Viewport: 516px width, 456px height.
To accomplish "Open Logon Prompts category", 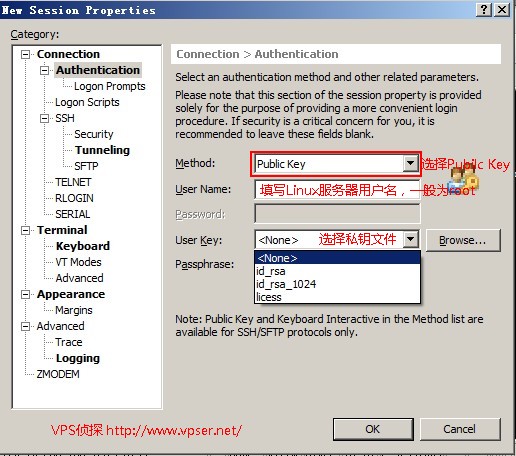I will tap(110, 86).
